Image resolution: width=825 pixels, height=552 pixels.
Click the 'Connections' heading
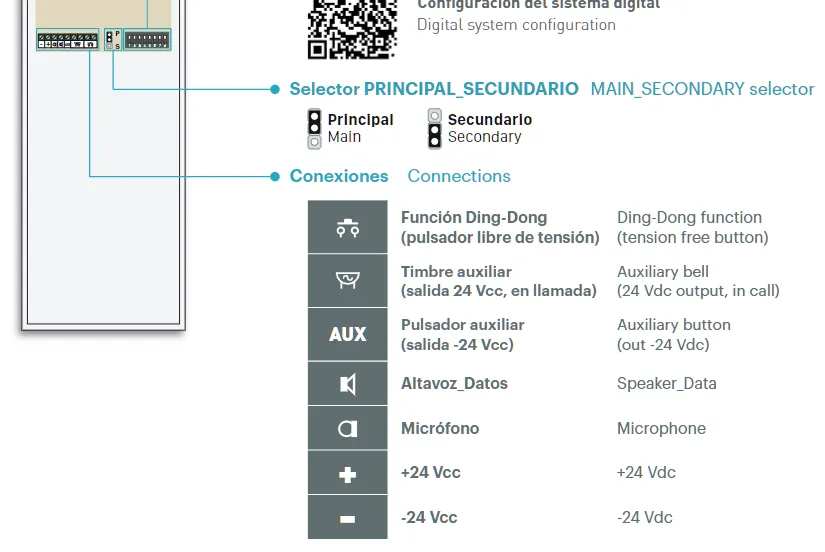point(459,176)
